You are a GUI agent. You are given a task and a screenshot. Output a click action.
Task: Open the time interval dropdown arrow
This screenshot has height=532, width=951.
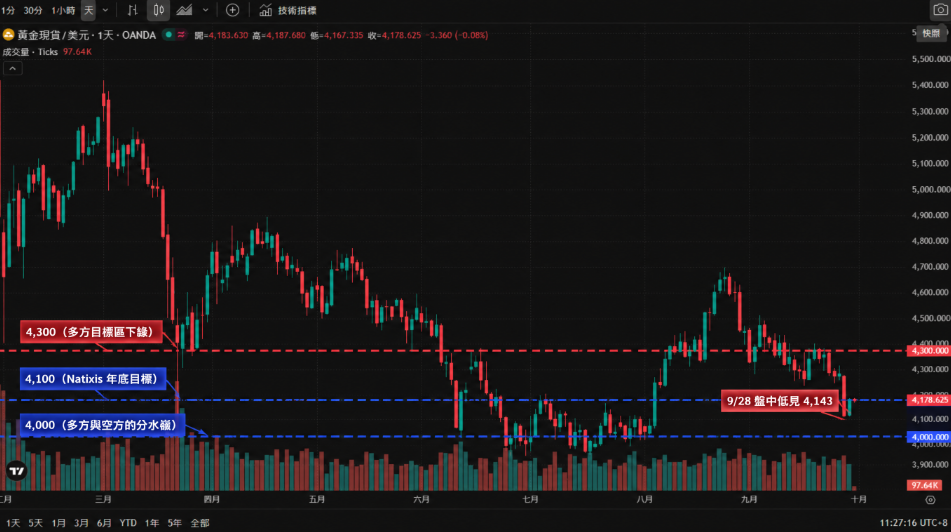pyautogui.click(x=106, y=10)
